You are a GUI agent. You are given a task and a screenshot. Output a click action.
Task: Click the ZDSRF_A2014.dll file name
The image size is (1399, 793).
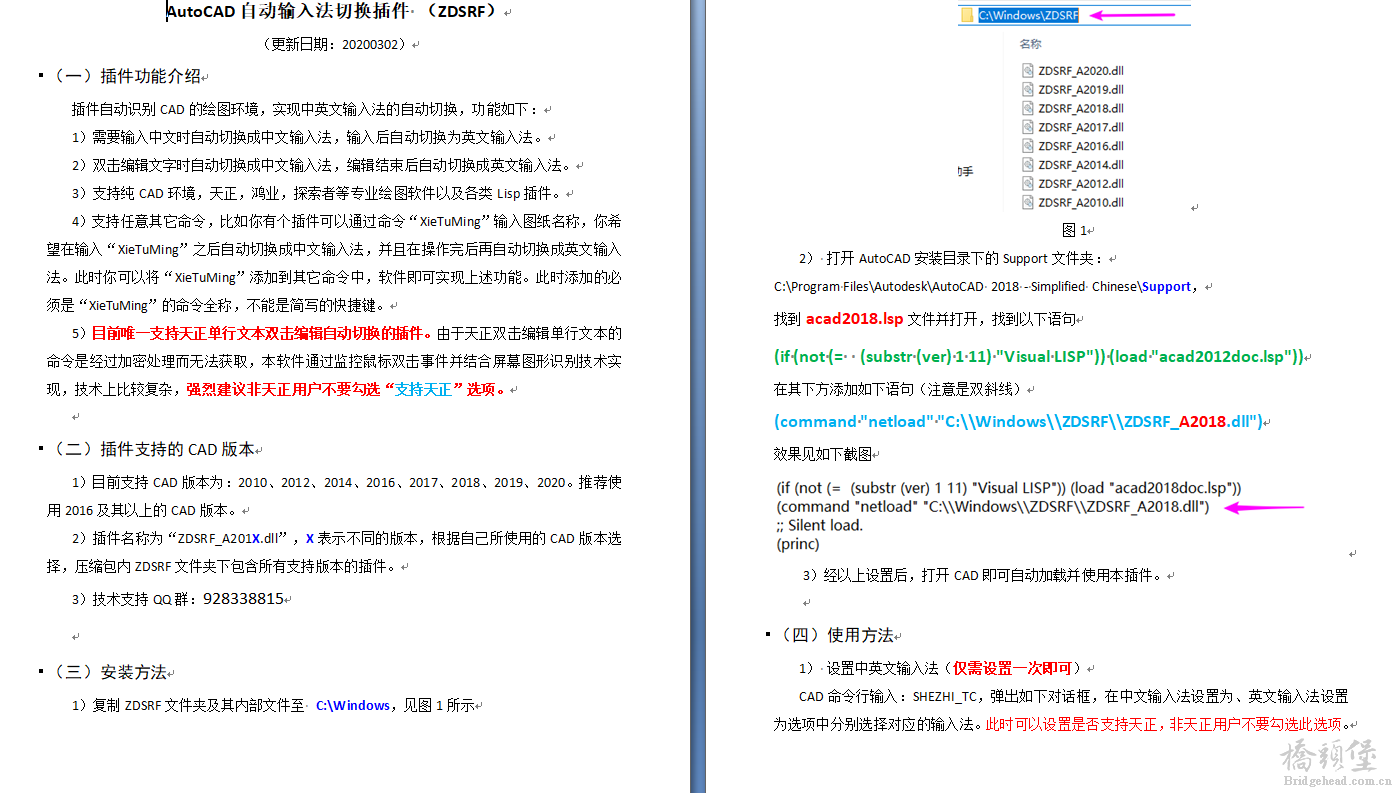[x=1080, y=165]
